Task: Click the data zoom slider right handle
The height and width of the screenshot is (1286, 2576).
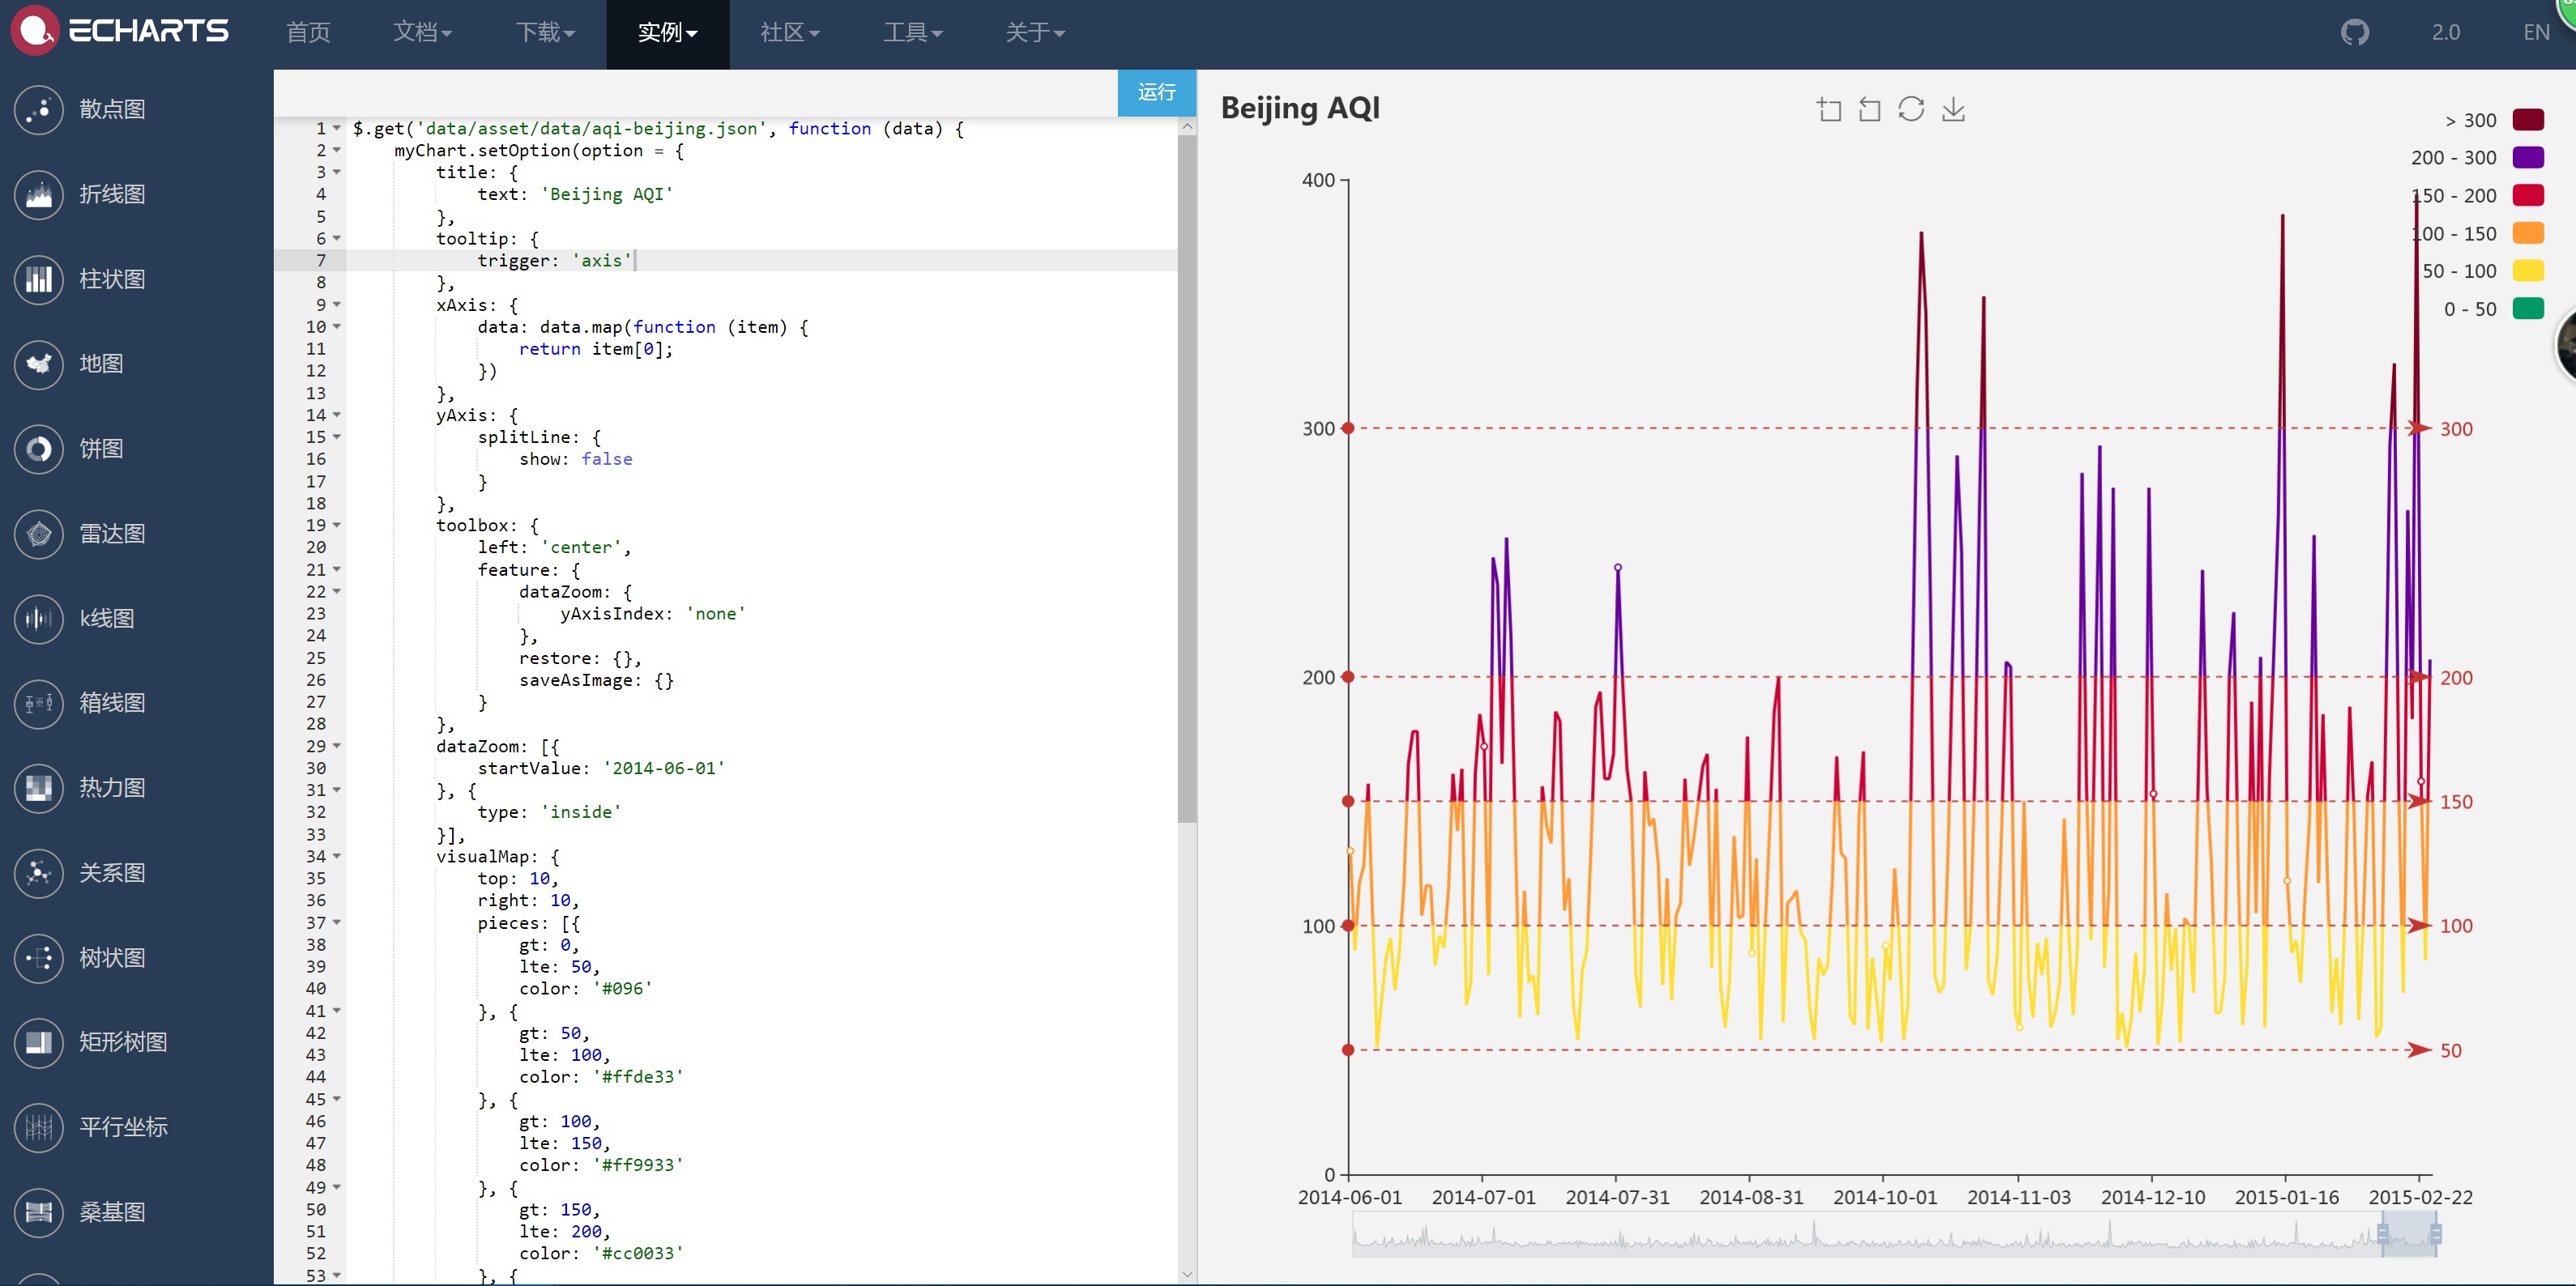Action: point(2435,1233)
